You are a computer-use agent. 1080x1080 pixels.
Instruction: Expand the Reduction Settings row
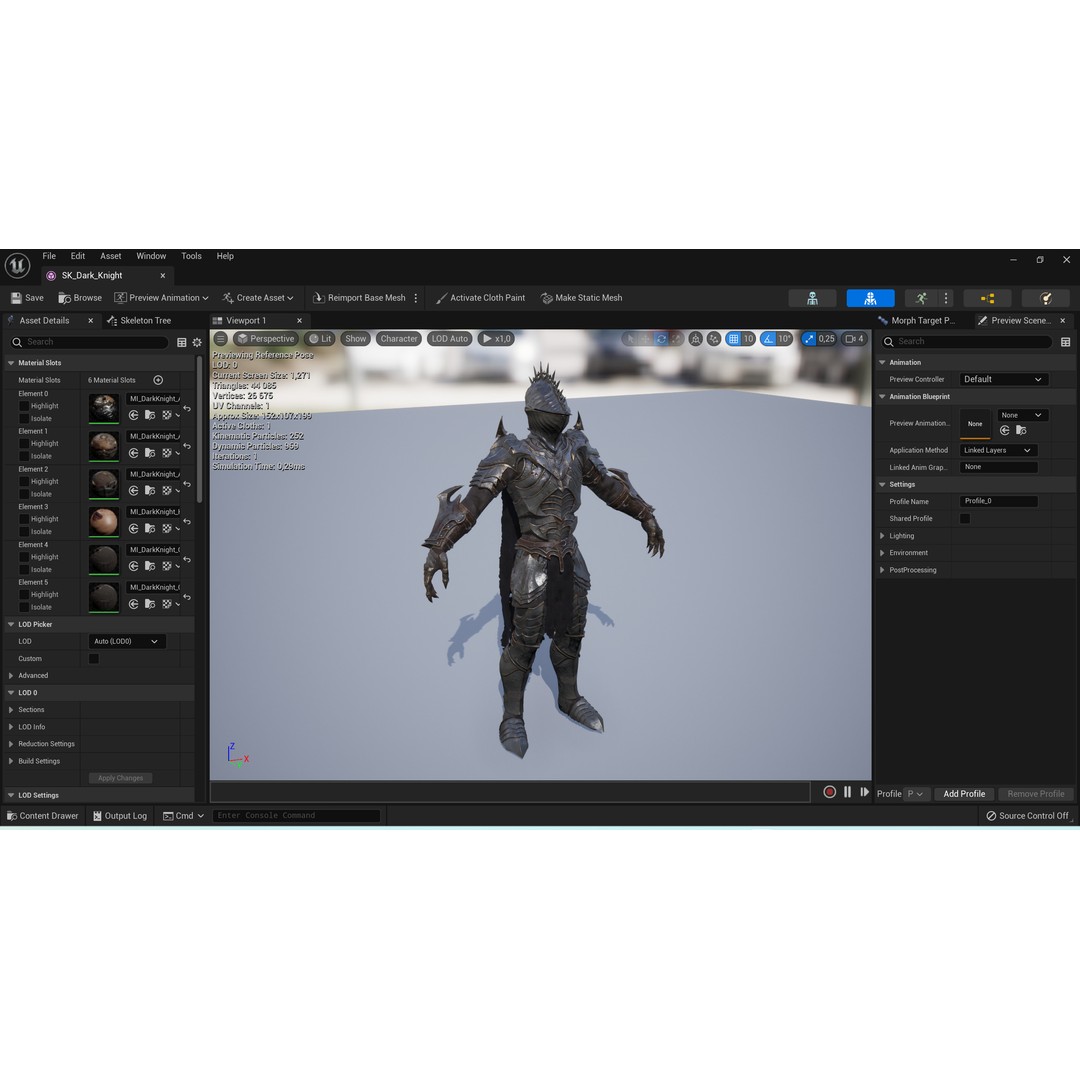click(11, 745)
